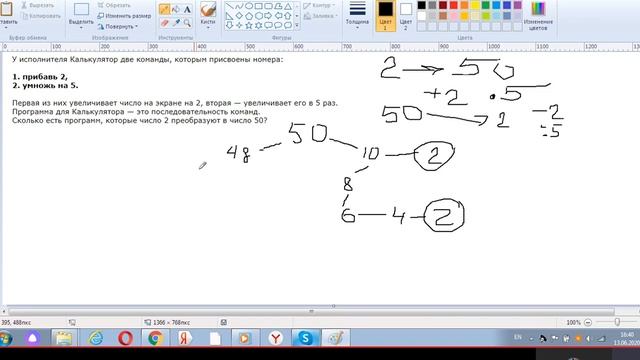640x360 pixels.
Task: Select the Eraser tool
Action: coord(164,22)
